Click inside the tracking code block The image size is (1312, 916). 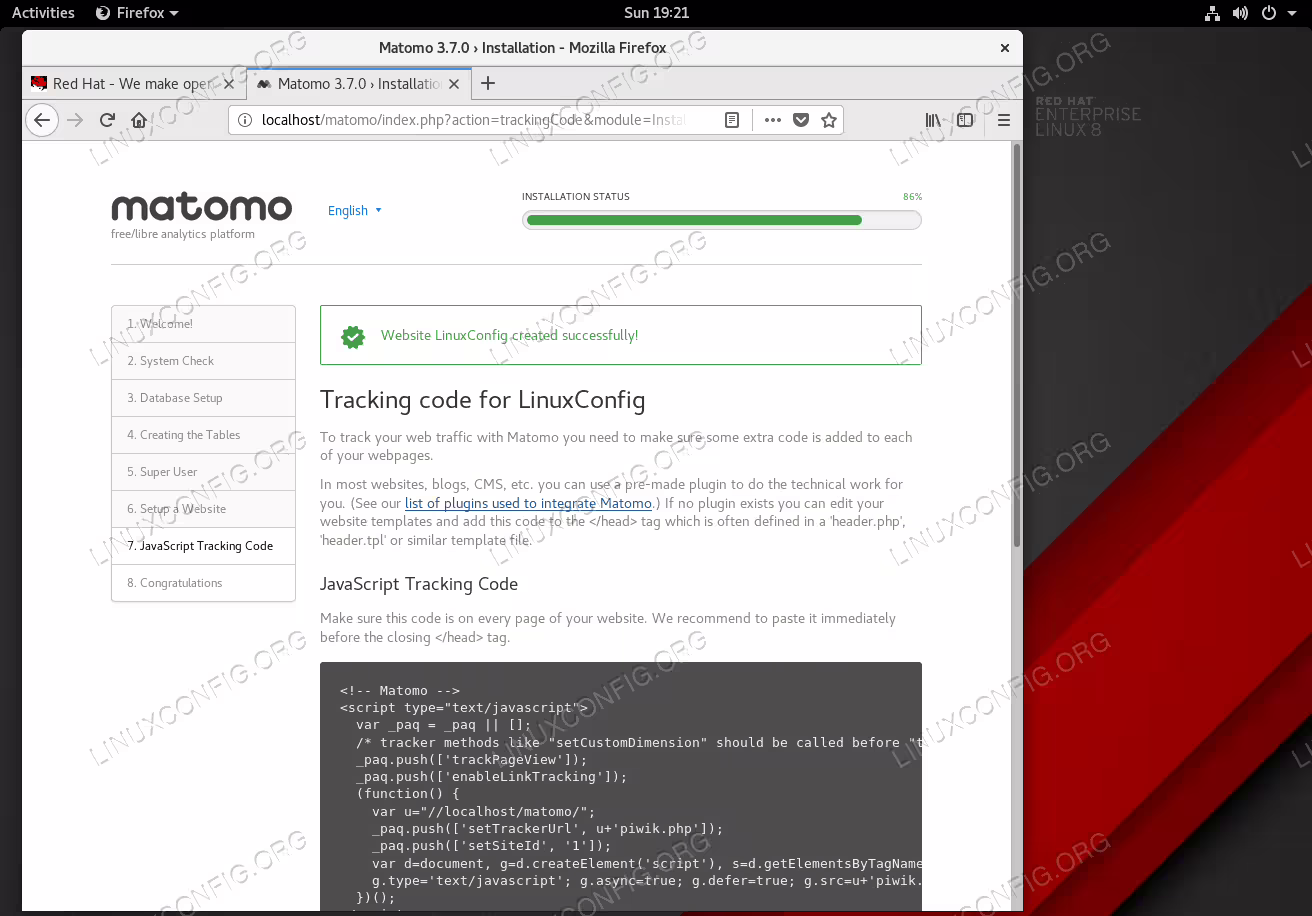pos(621,786)
